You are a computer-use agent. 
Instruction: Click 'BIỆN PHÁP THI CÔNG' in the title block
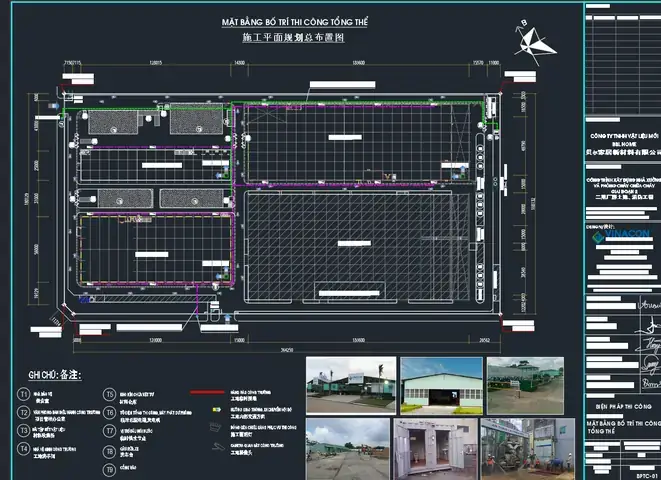point(624,407)
